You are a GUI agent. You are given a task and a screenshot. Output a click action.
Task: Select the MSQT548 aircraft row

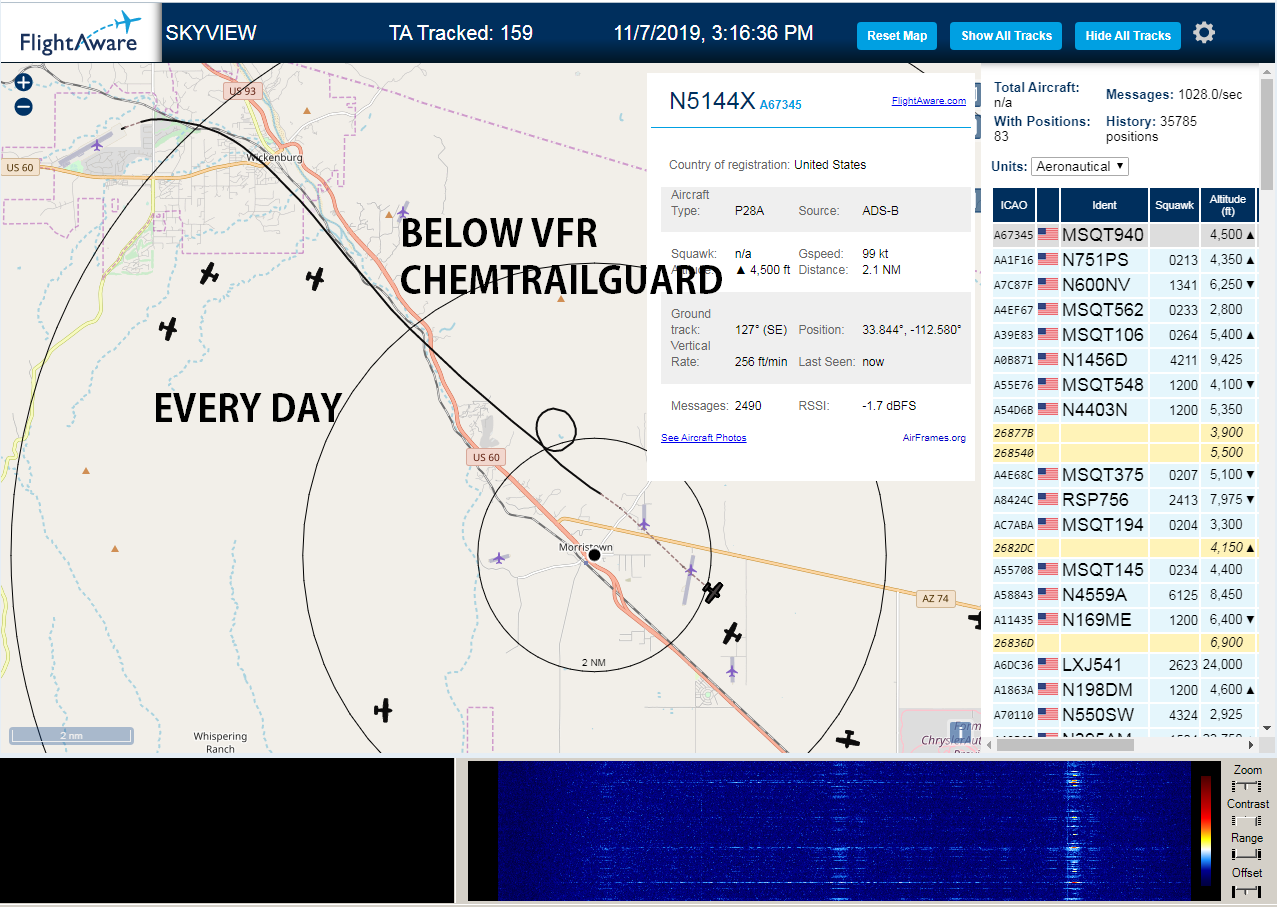(x=1124, y=385)
